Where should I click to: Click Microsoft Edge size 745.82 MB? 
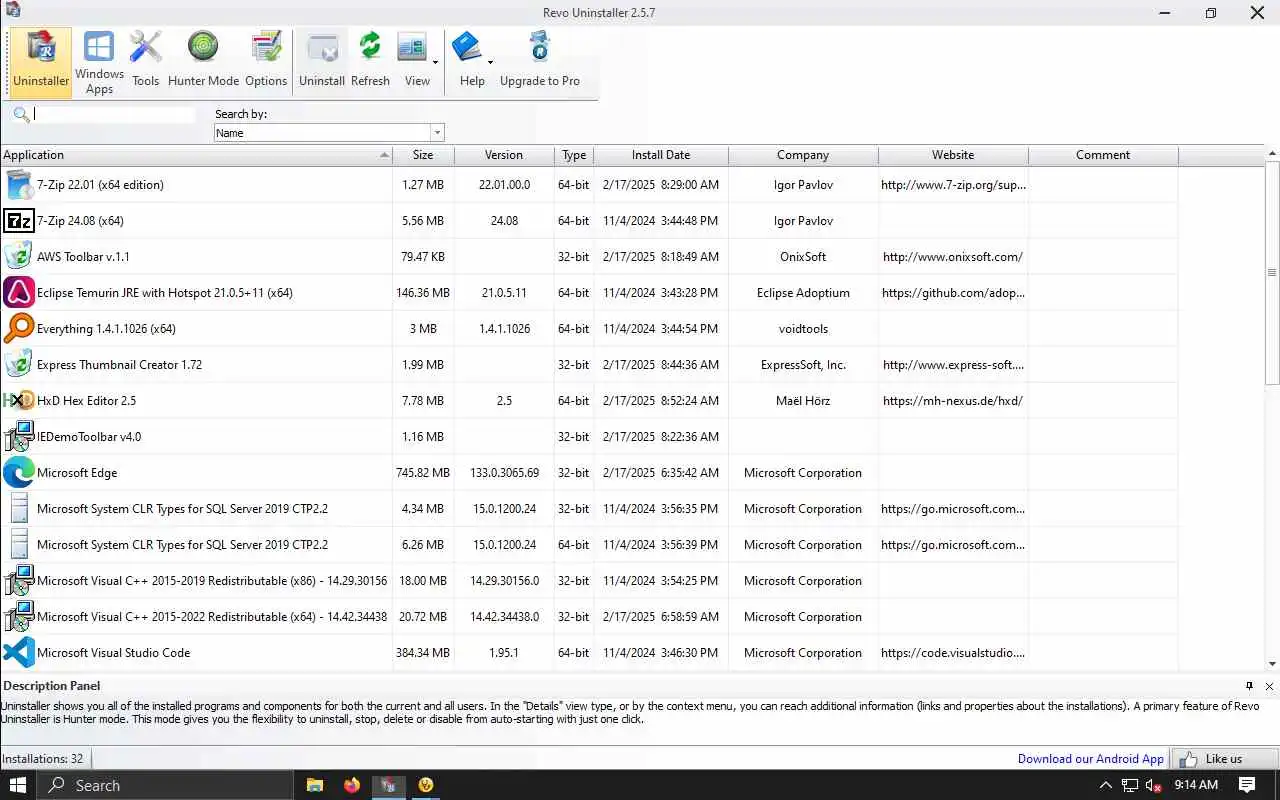[423, 473]
